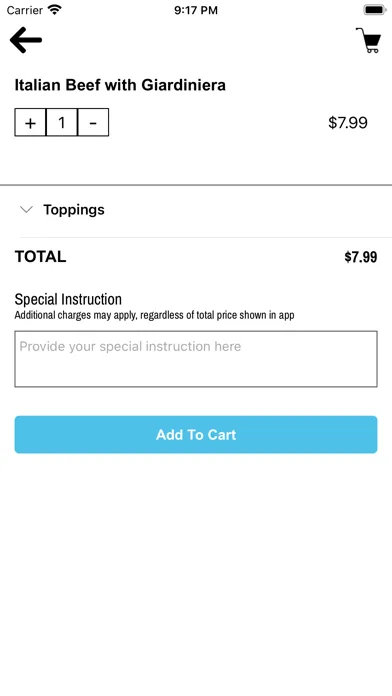The width and height of the screenshot is (392, 696).
Task: Tap the battery indicator icon
Action: point(375,10)
